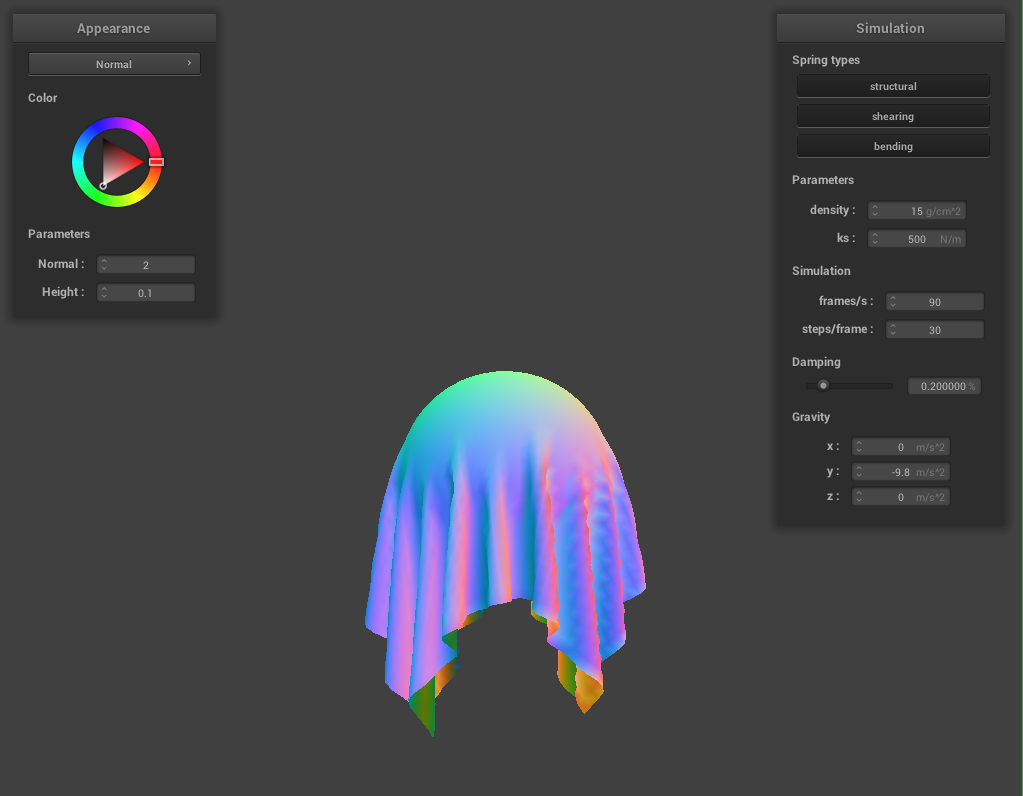Click the color triangle picker dot
The image size is (1023, 796).
coord(103,186)
